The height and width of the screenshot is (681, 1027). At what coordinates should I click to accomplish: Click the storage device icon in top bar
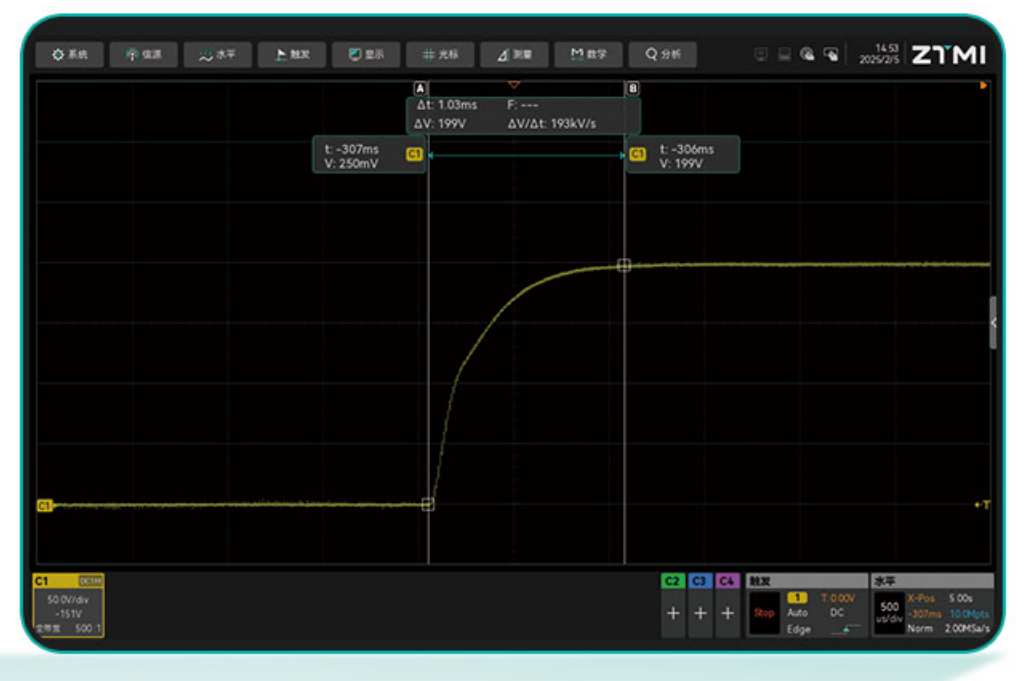tap(784, 54)
